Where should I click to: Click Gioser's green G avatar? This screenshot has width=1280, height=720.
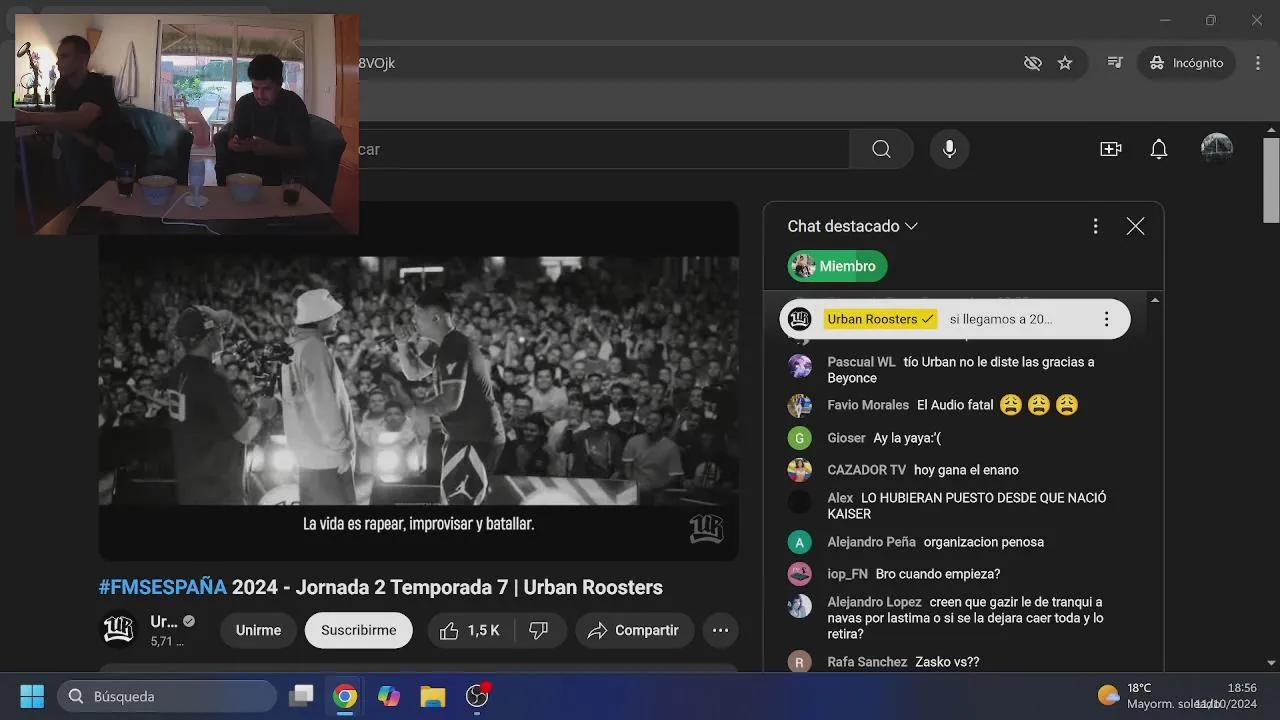[799, 438]
